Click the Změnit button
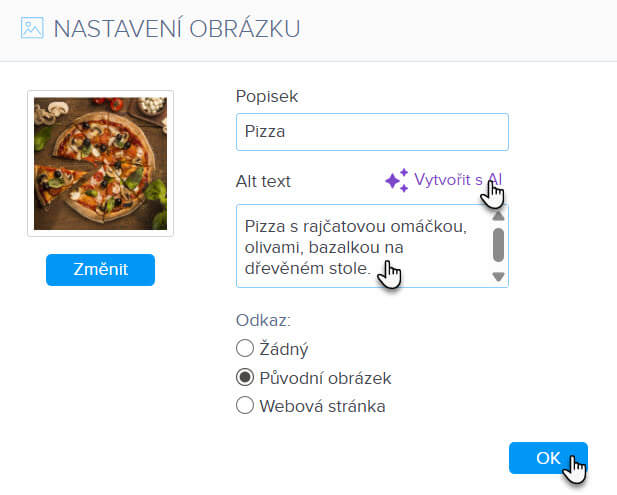Screen dimensions: 617x495 [100, 270]
